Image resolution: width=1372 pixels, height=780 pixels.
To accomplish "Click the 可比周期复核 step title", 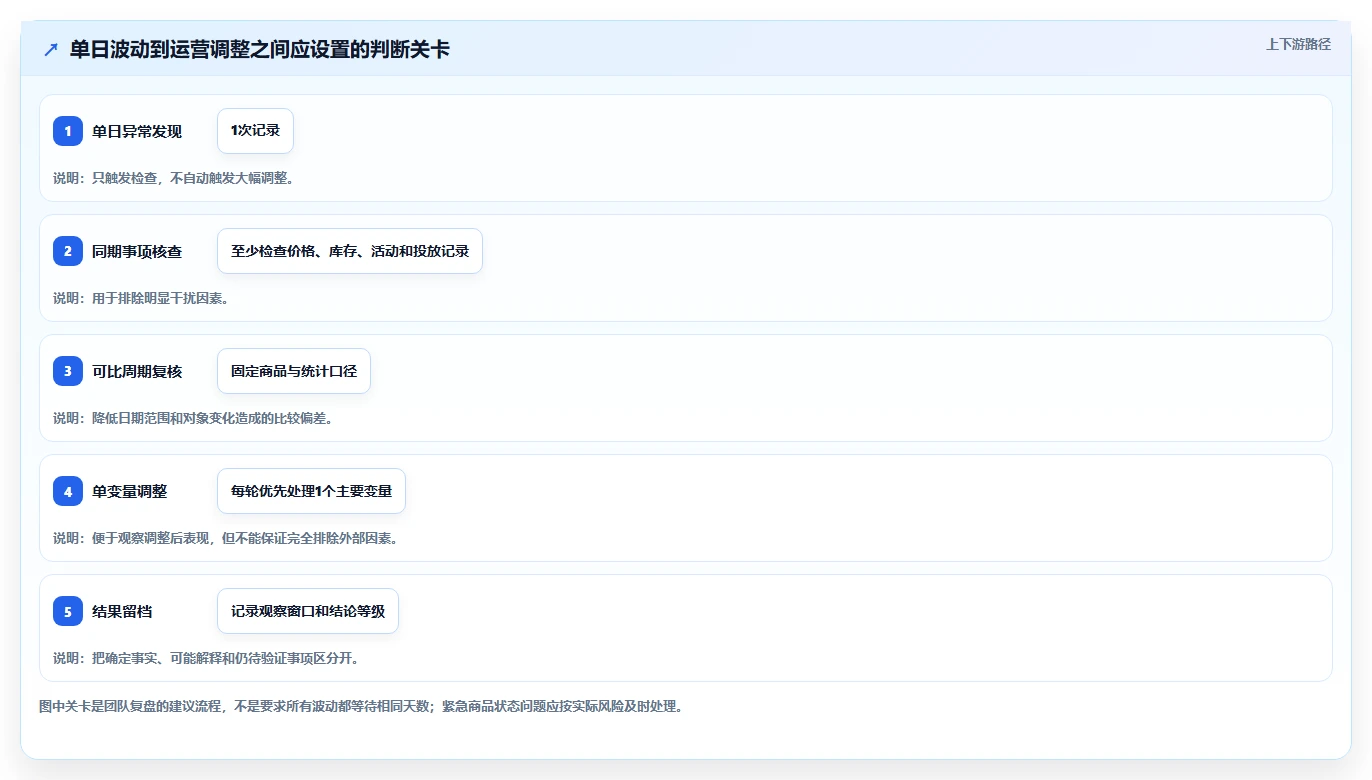I will [x=137, y=372].
